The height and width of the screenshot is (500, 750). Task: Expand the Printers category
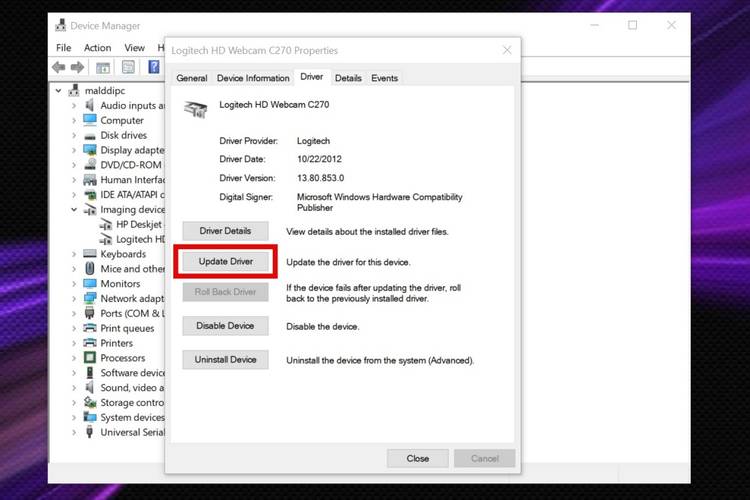click(74, 343)
